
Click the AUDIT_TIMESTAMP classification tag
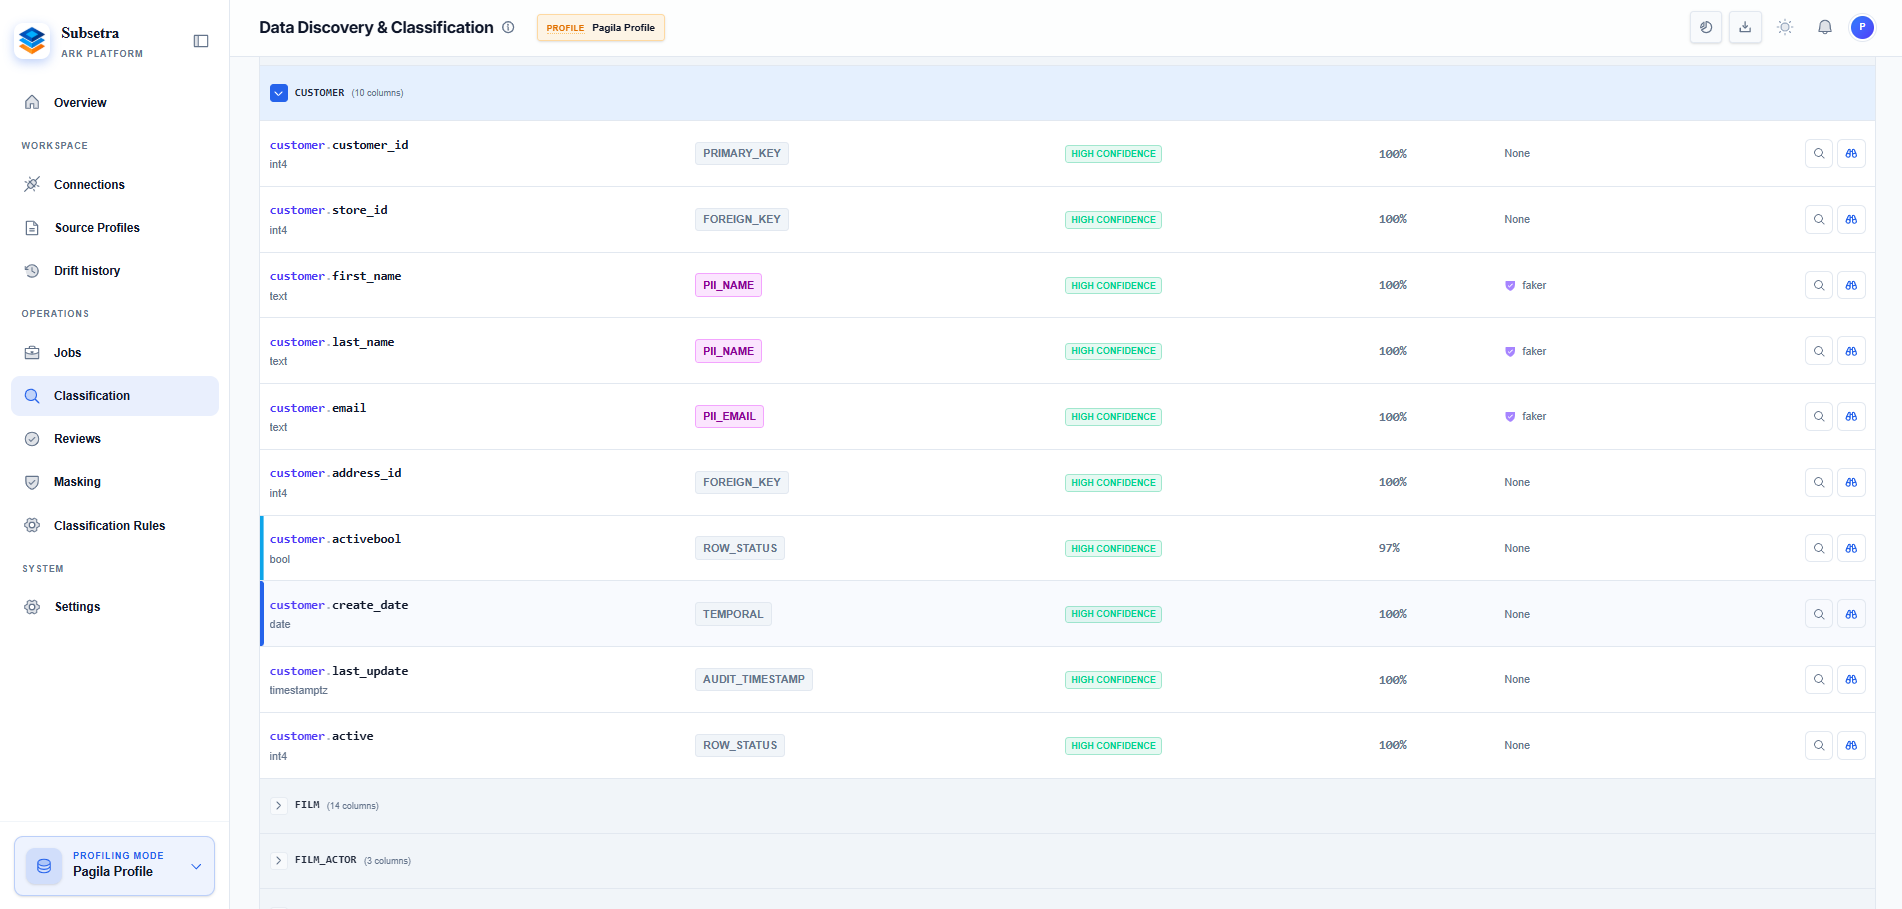pyautogui.click(x=754, y=679)
